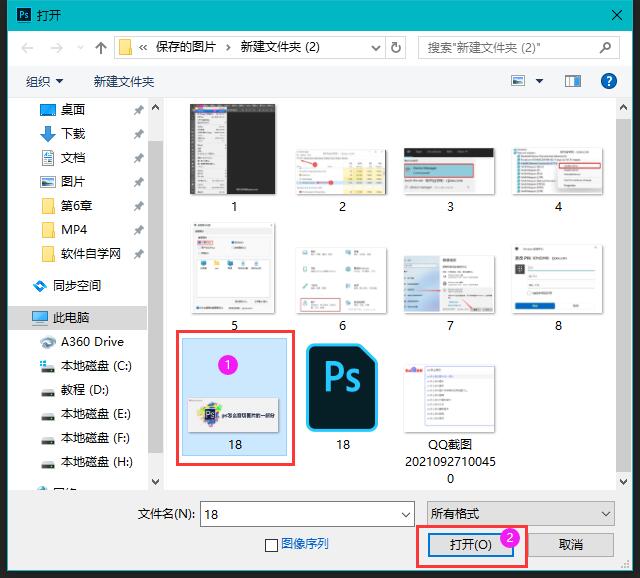Select 下载 in the sidebar

point(73,134)
